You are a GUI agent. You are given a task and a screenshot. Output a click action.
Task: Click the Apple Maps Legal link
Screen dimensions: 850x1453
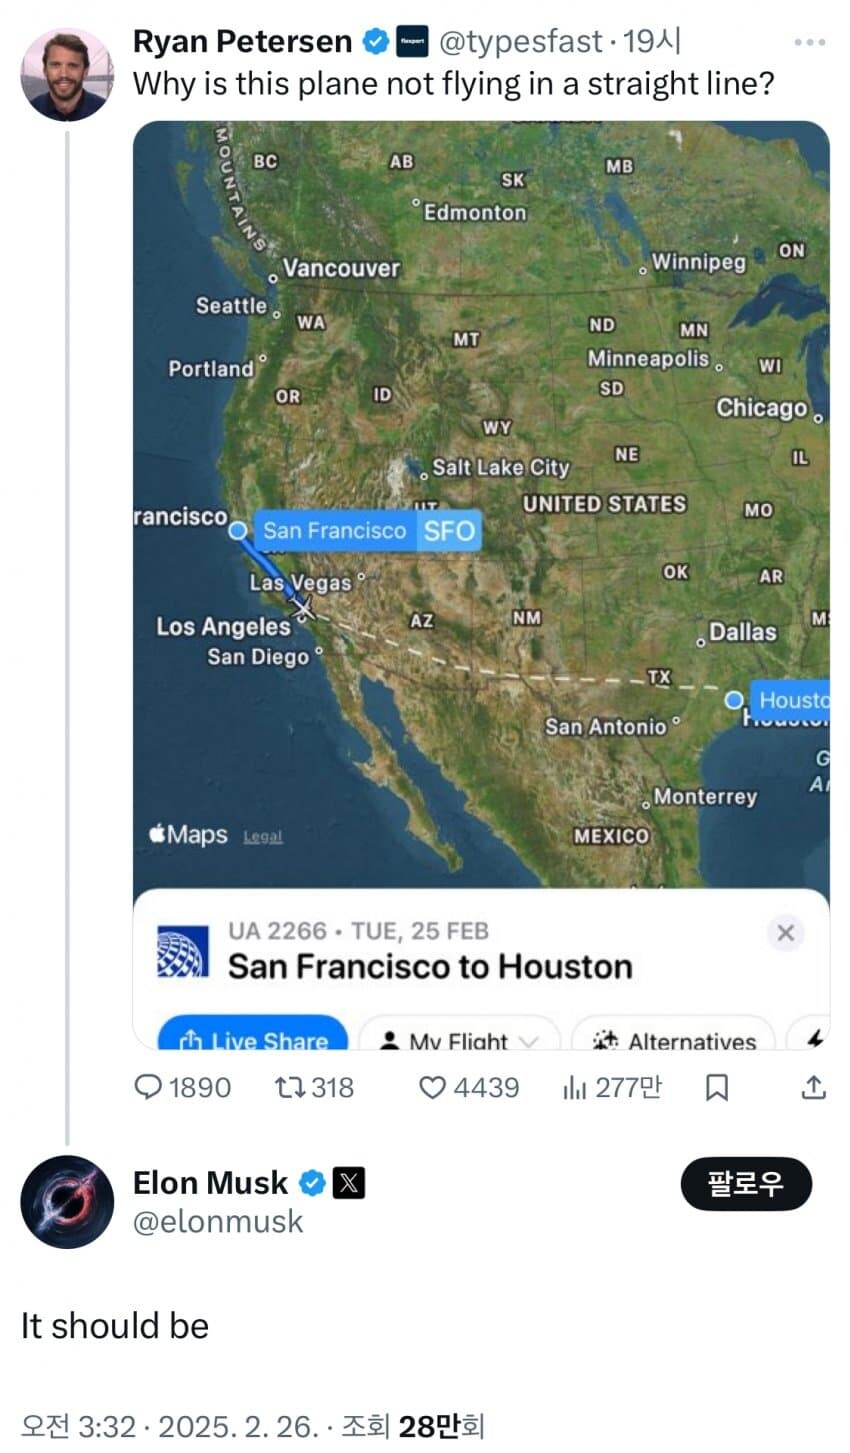coord(263,837)
